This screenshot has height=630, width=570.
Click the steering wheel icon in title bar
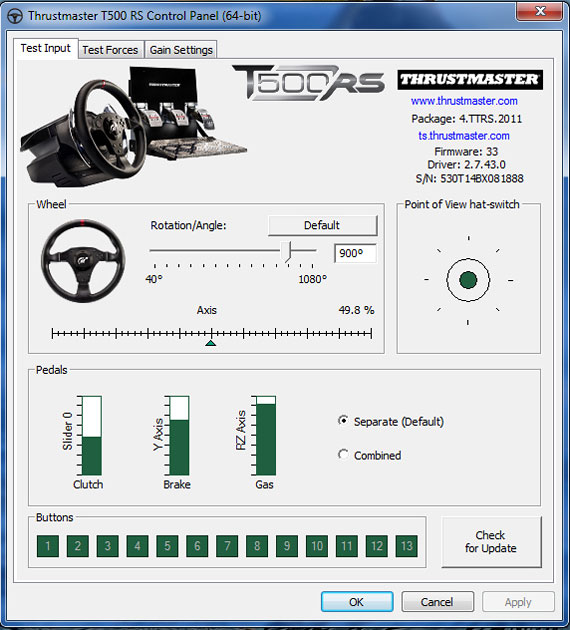pos(15,16)
